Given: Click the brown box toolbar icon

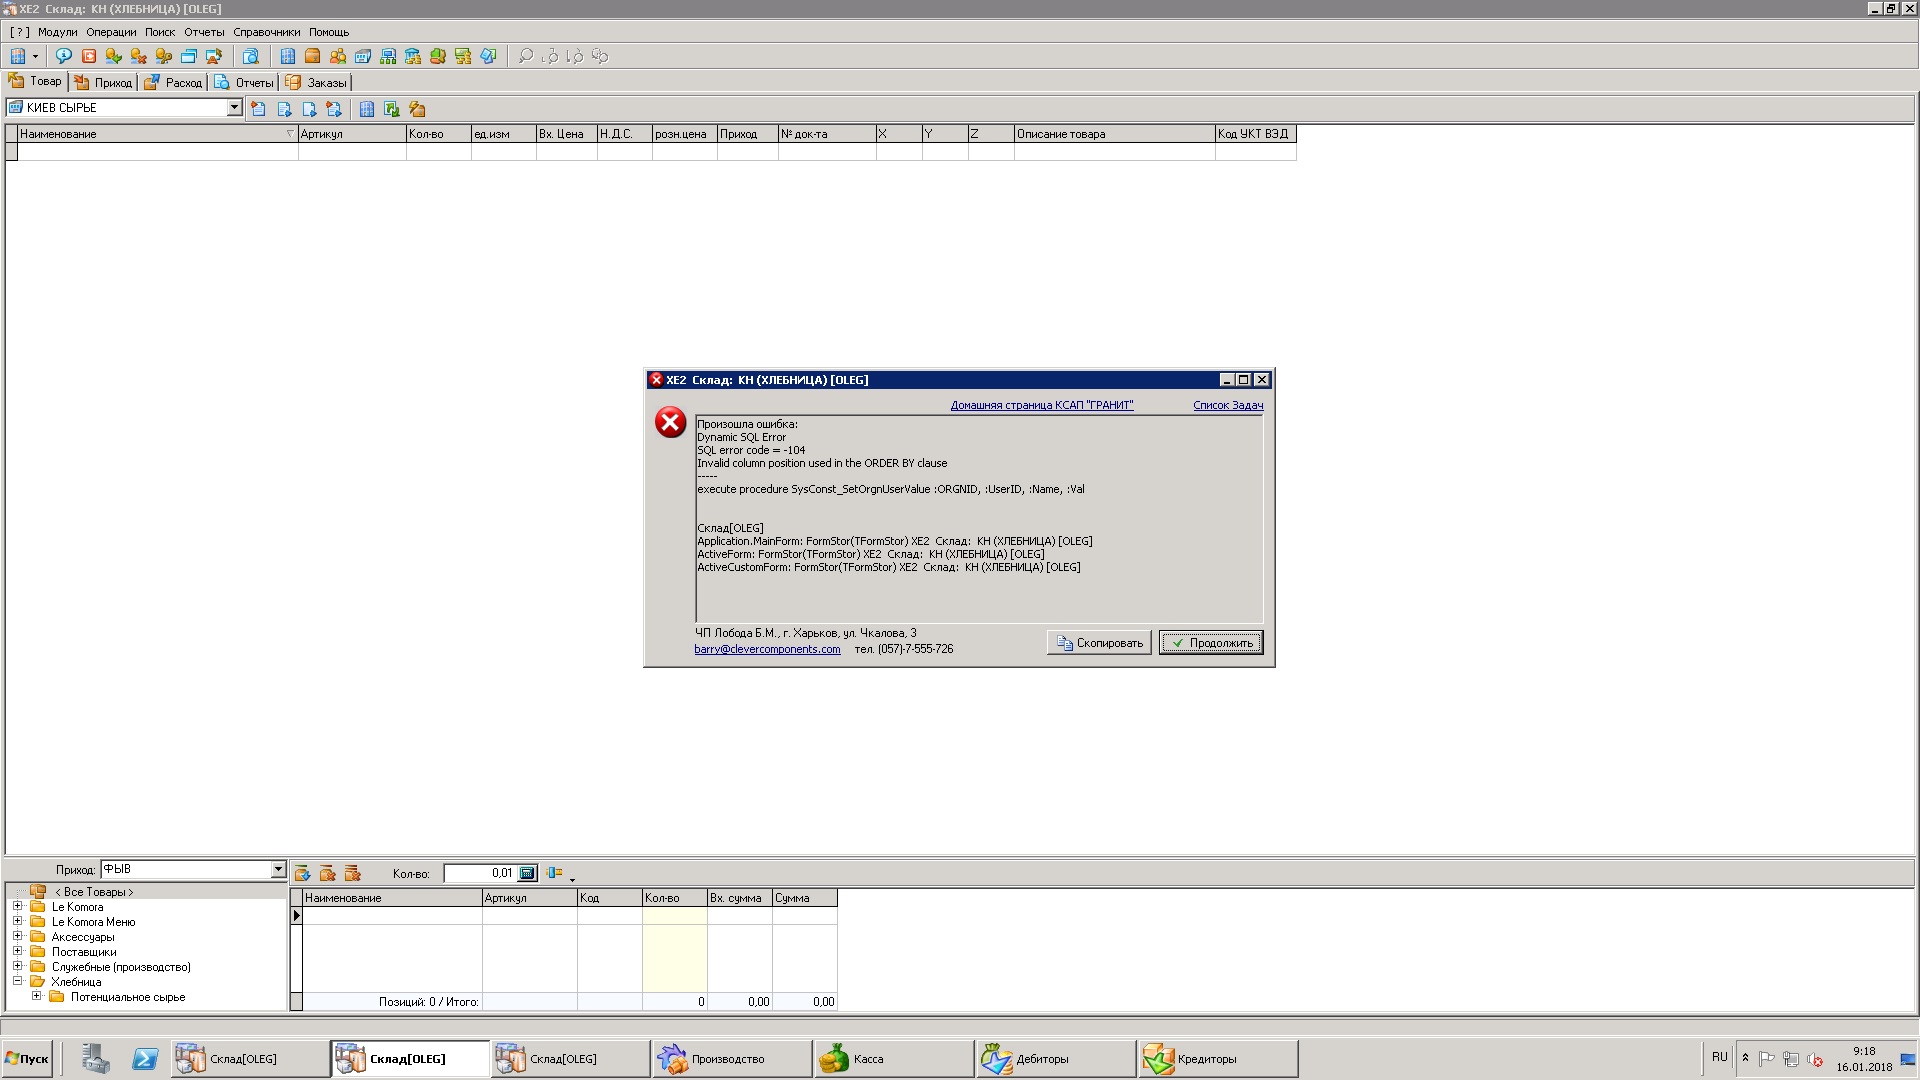Looking at the screenshot, I should [x=312, y=56].
